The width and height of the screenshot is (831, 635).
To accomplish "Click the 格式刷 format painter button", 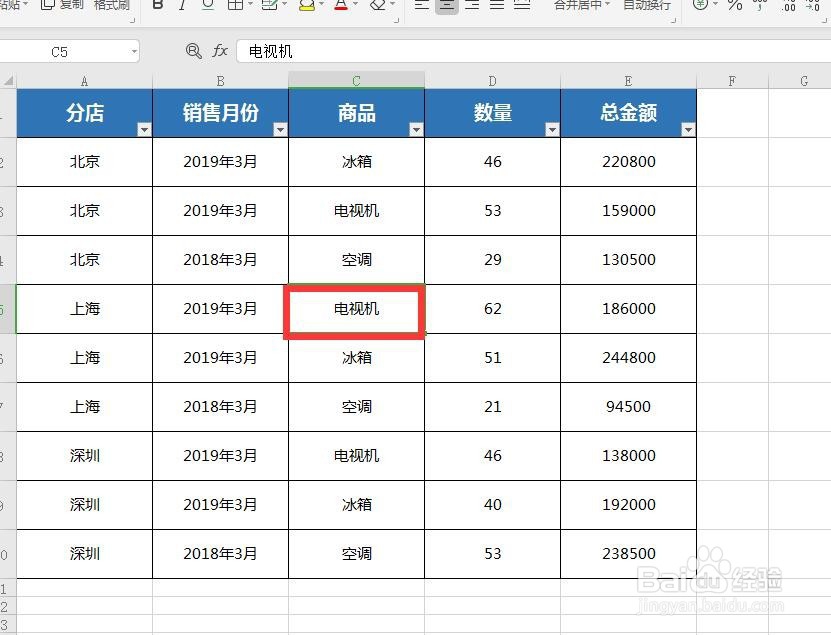I will click(x=112, y=5).
